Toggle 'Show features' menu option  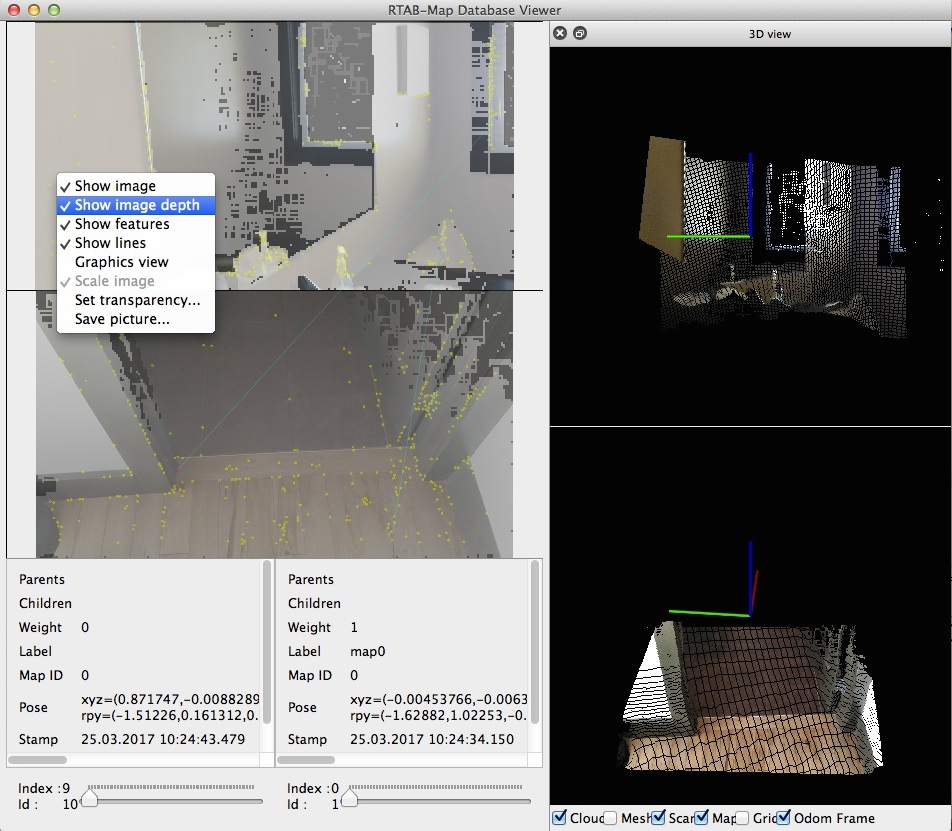[122, 224]
